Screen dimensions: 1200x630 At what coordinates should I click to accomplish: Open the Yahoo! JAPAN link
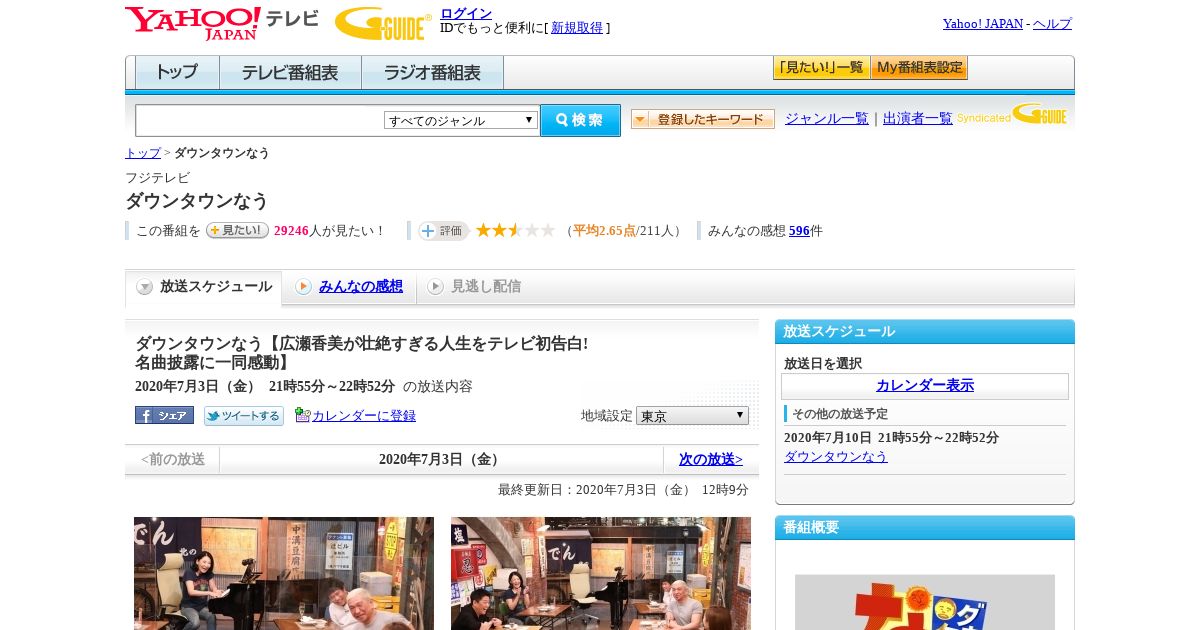(x=983, y=24)
